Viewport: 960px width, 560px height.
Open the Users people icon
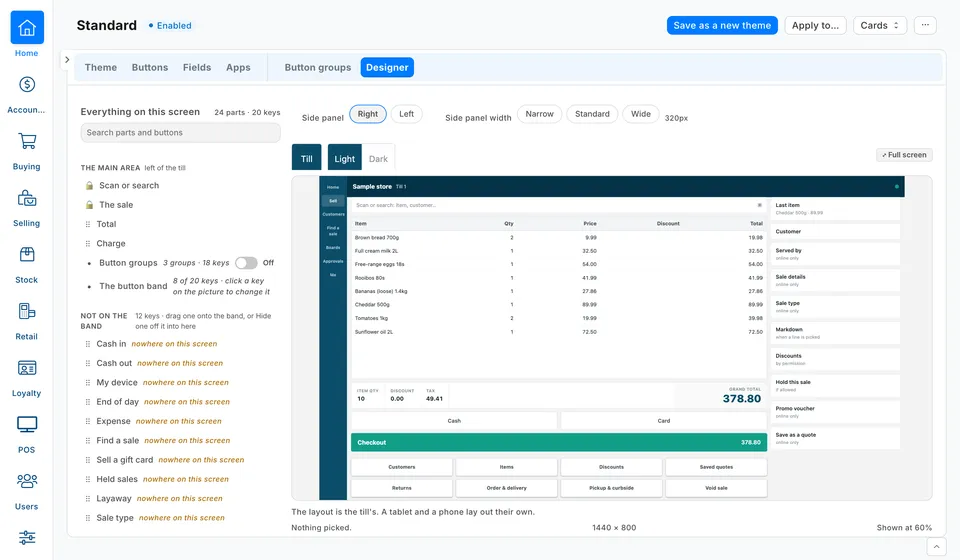[x=27, y=481]
